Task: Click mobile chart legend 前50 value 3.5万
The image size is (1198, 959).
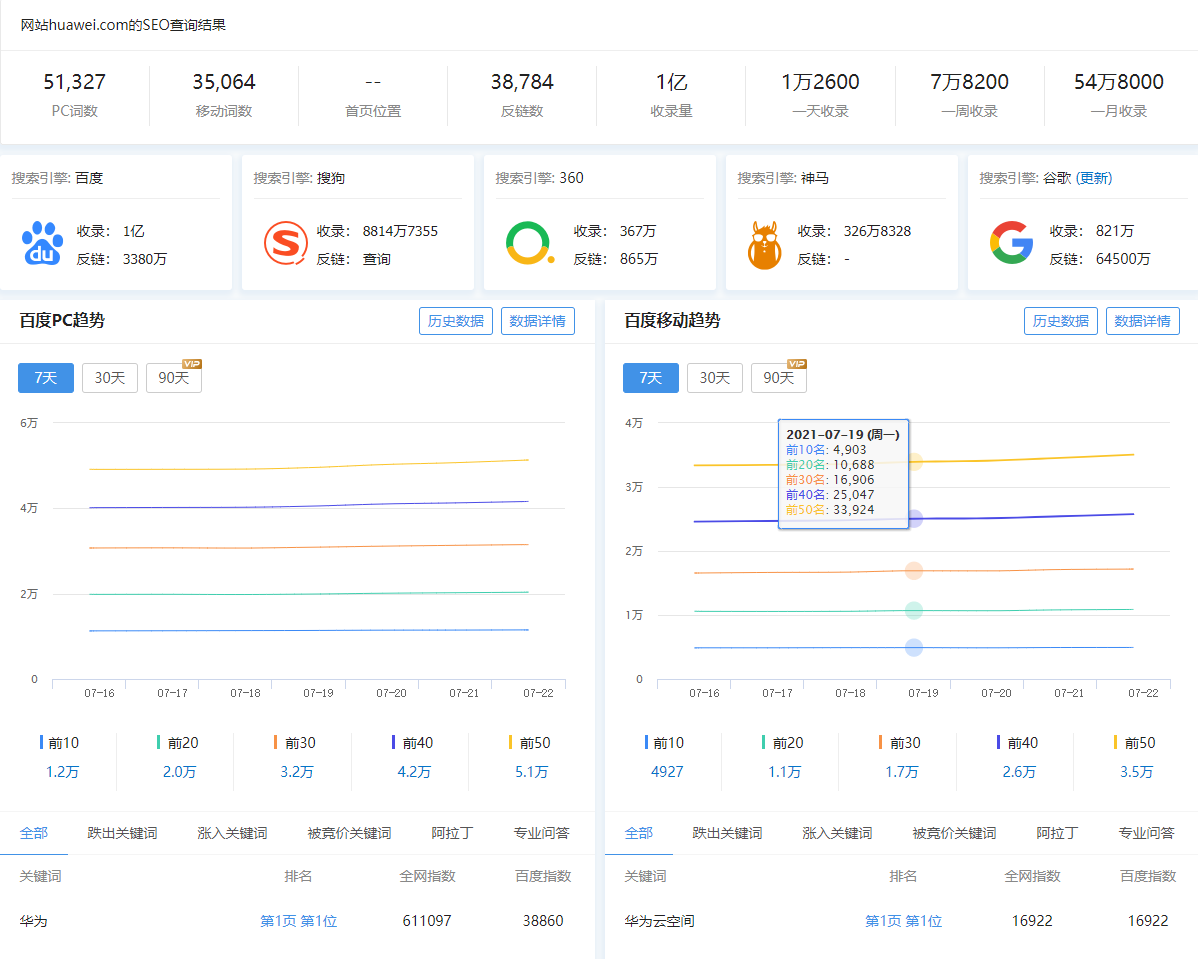Action: 1137,772
